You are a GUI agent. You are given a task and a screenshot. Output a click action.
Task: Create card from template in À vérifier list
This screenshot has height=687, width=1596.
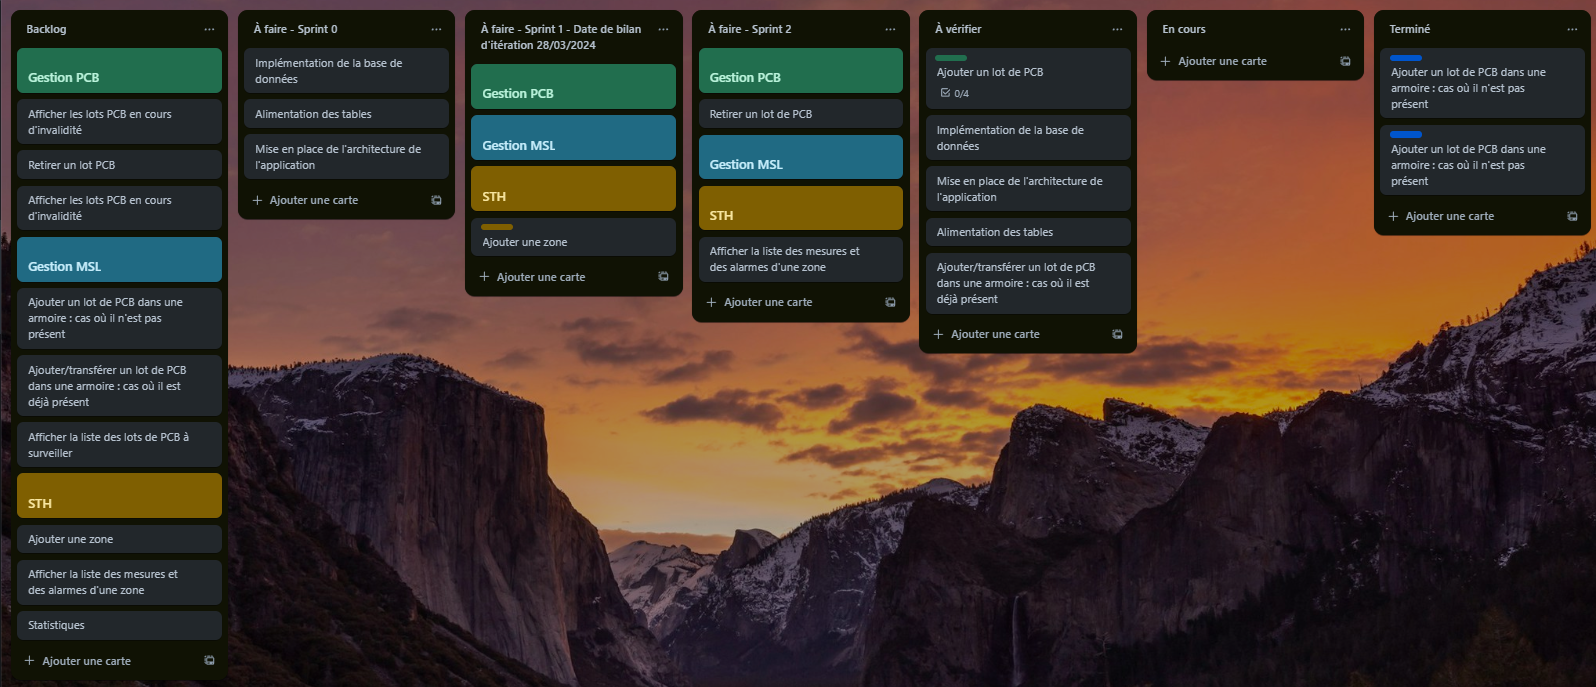[1117, 334]
